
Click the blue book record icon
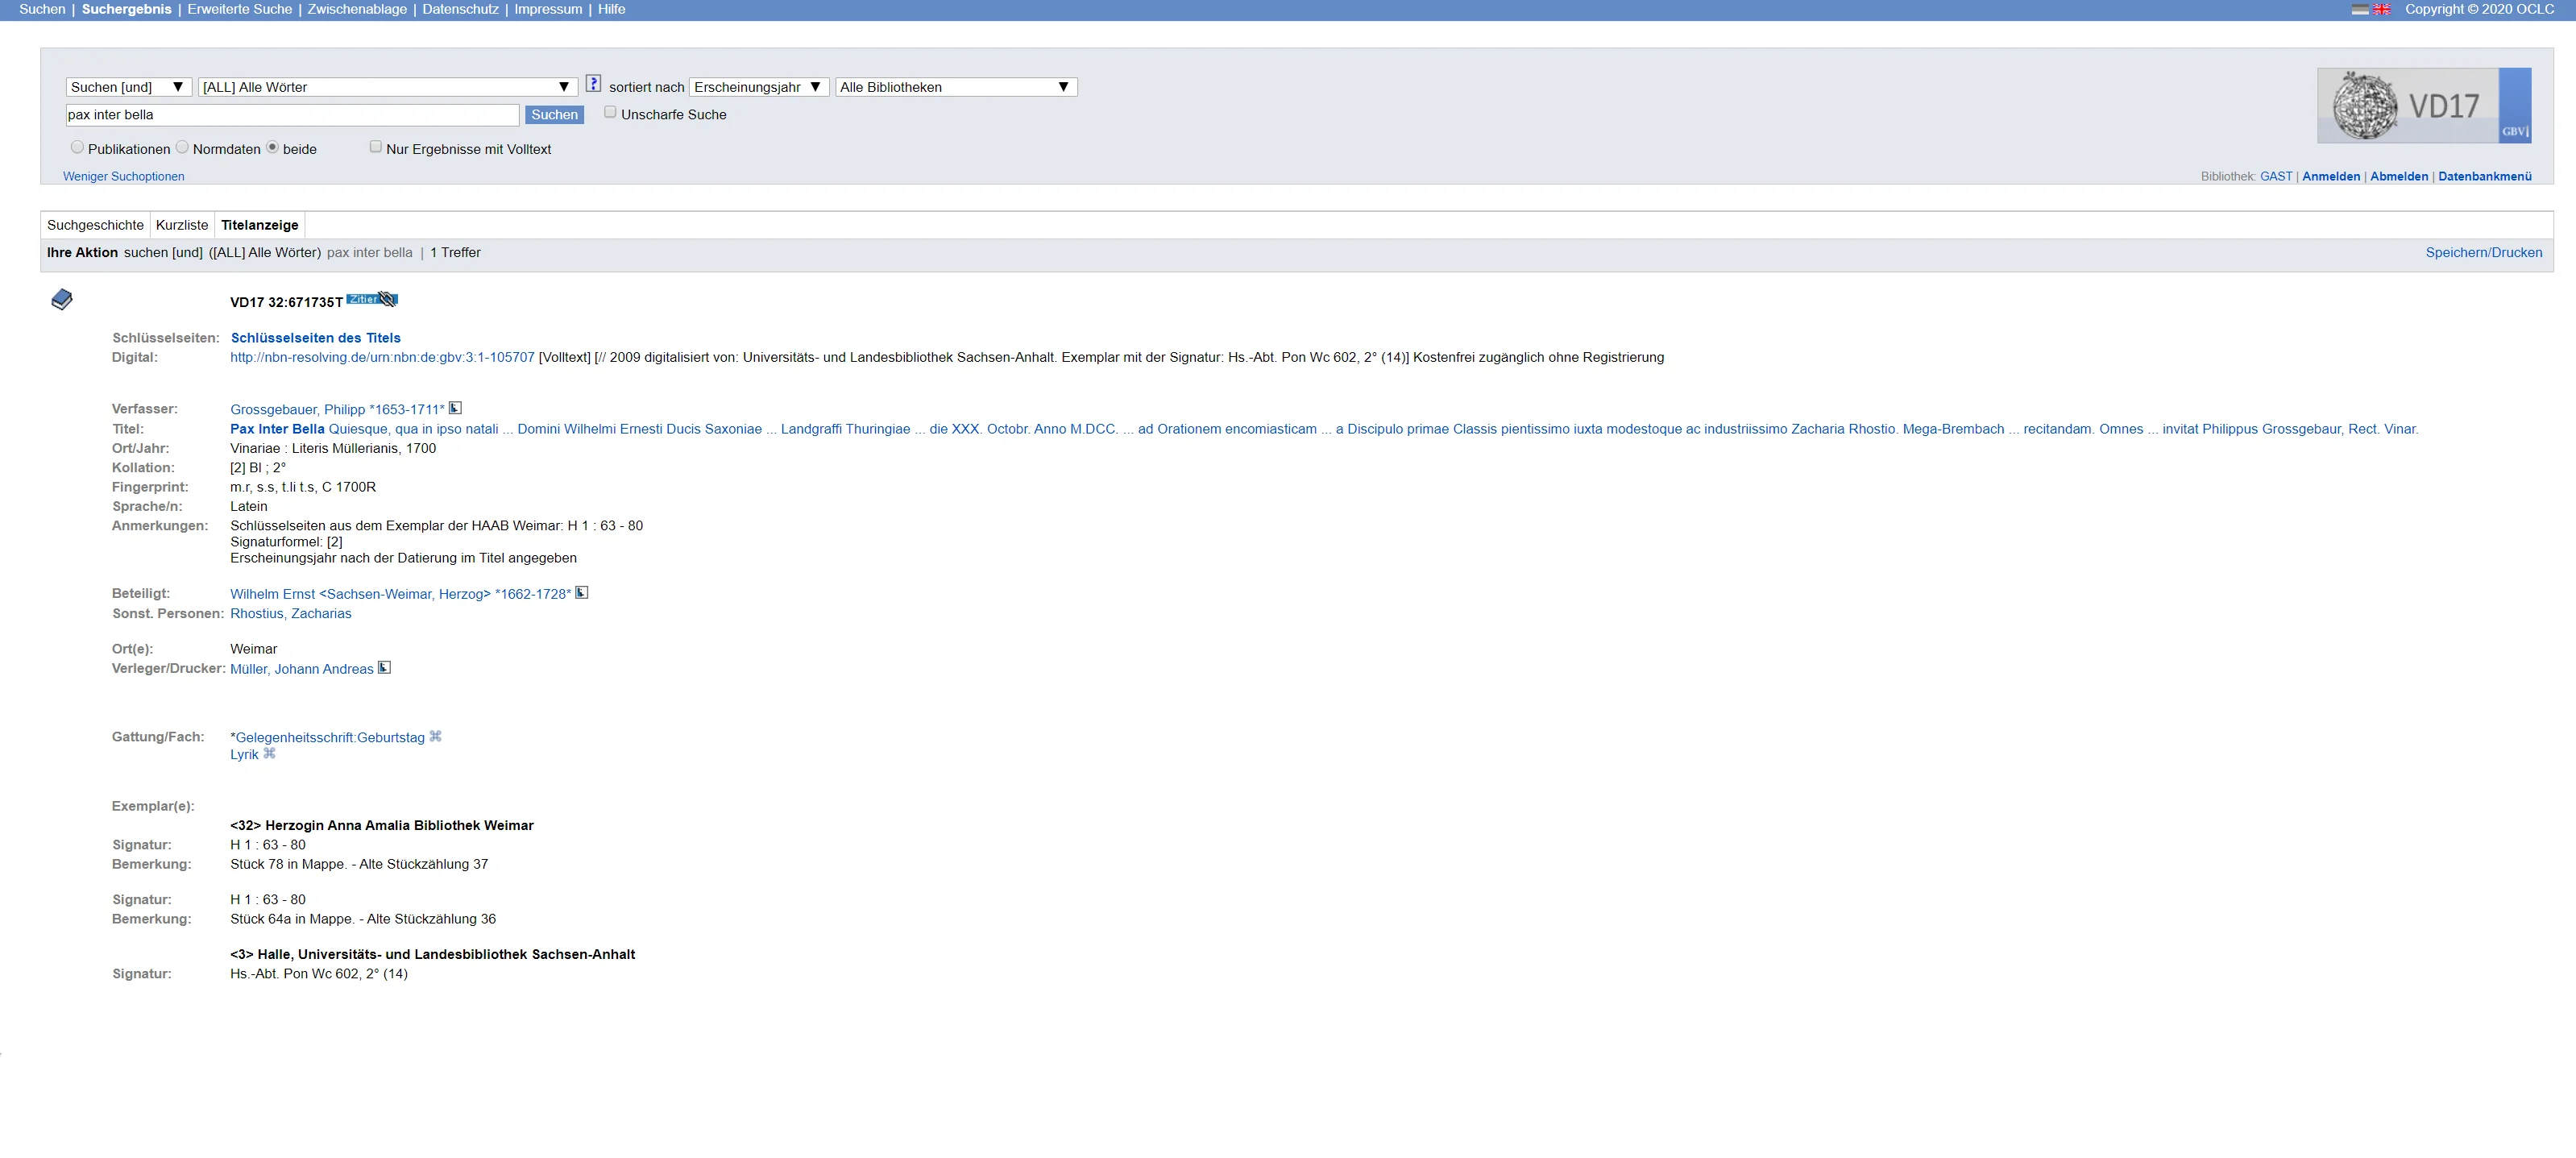62,299
